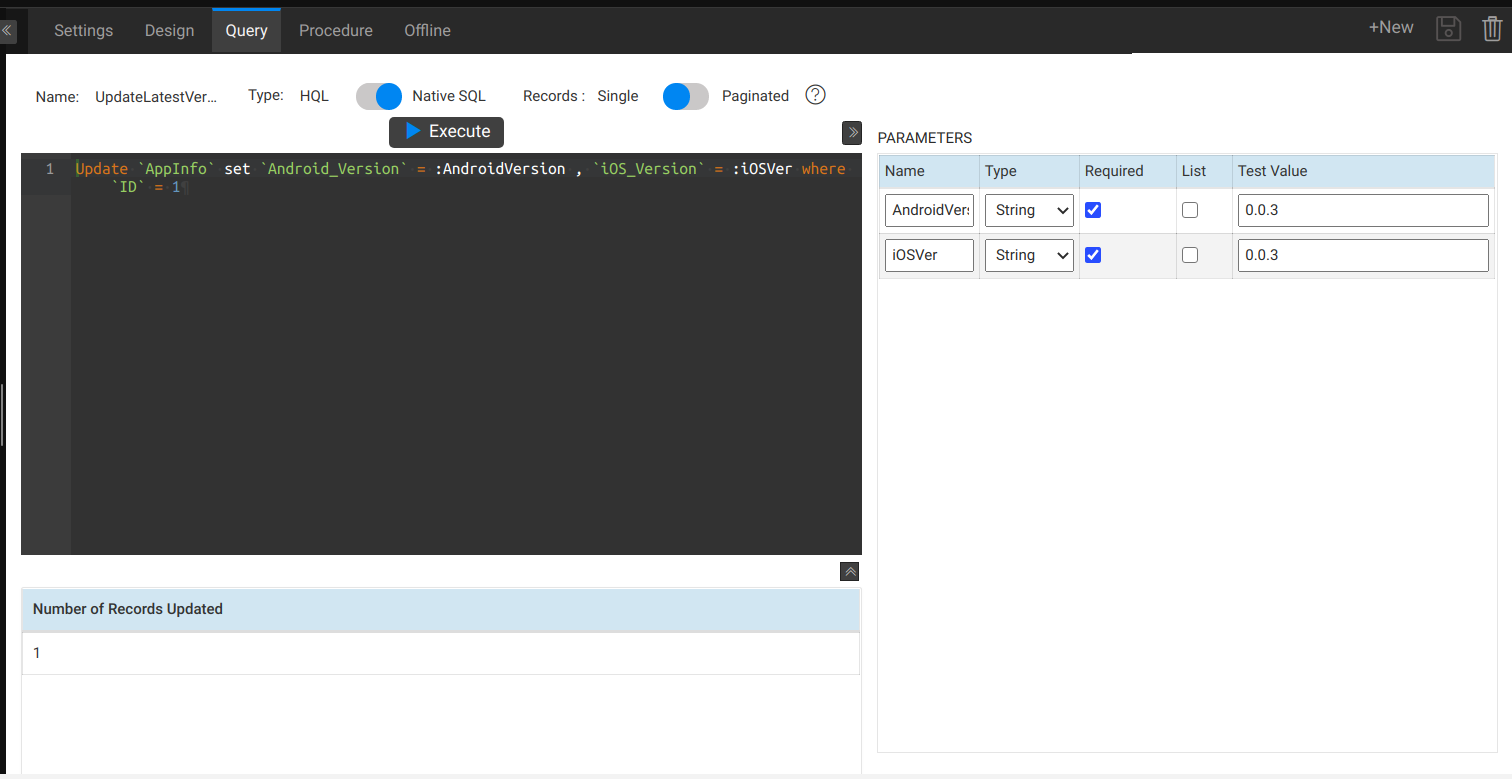Click the query Name field showing UpdateLatestVer
The width and height of the screenshot is (1512, 779).
pyautogui.click(x=155, y=96)
